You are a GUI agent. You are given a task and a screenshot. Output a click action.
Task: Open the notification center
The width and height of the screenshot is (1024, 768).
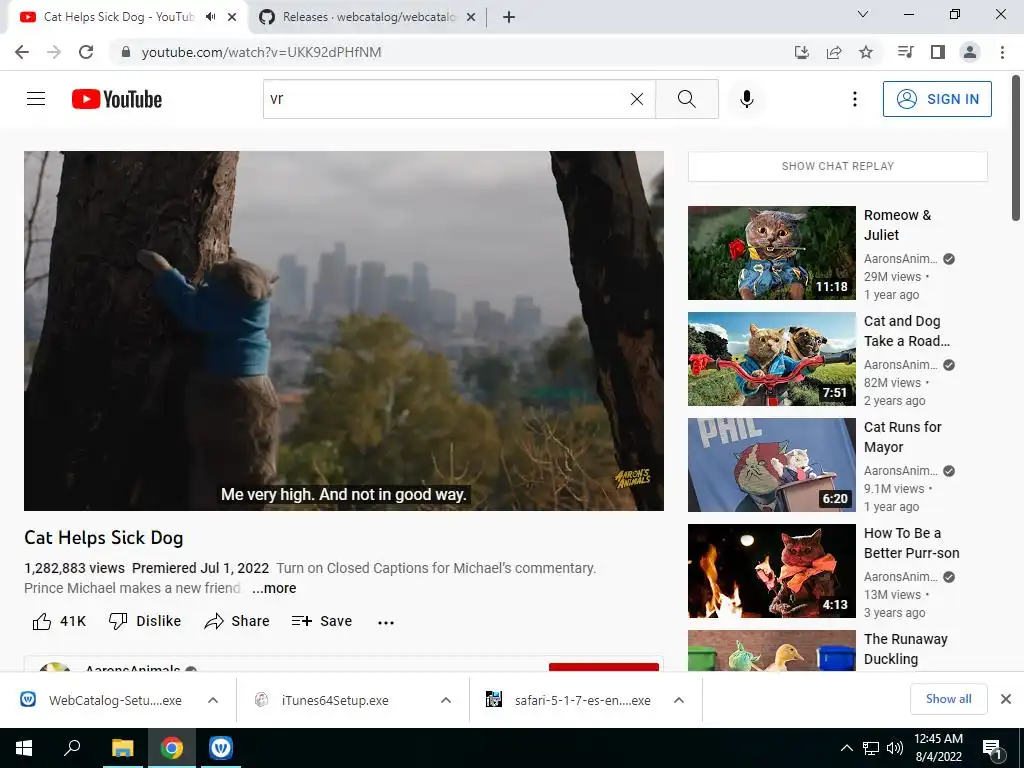pos(991,748)
